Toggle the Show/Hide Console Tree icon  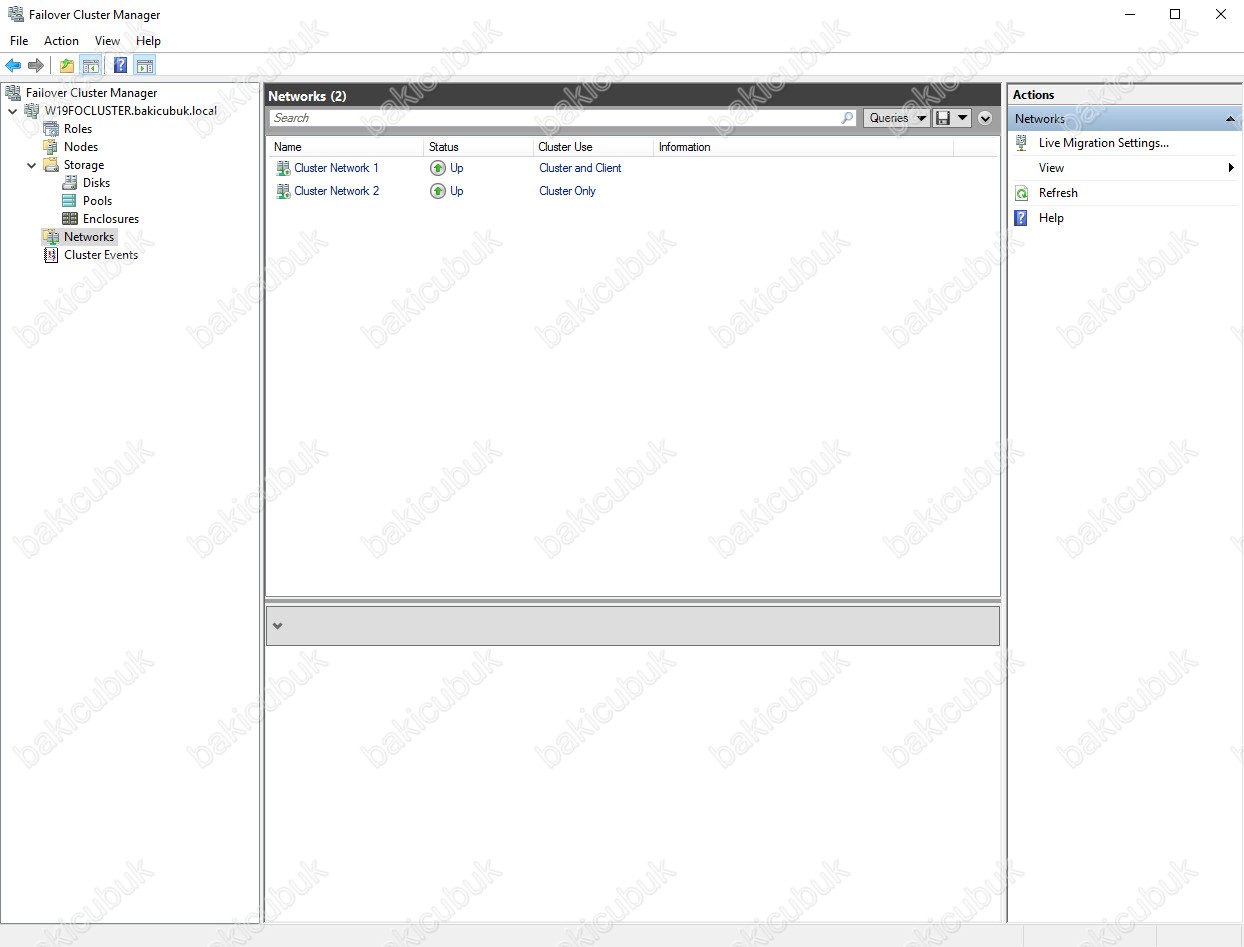click(91, 66)
